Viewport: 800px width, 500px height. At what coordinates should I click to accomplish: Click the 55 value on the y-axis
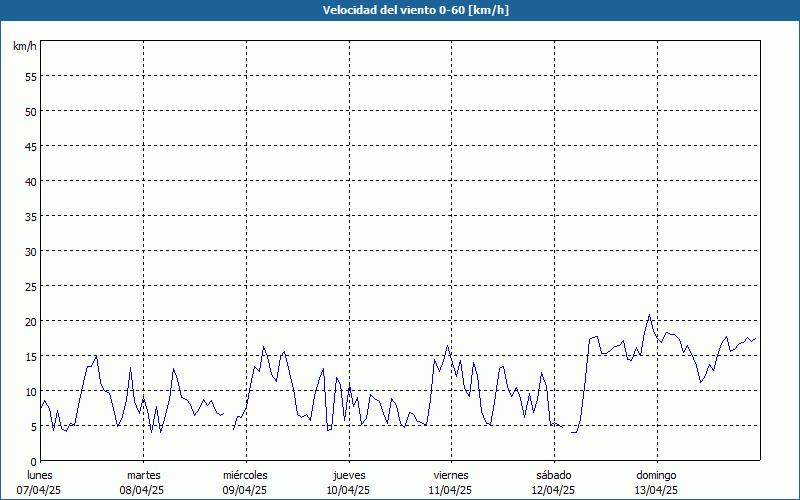31,77
